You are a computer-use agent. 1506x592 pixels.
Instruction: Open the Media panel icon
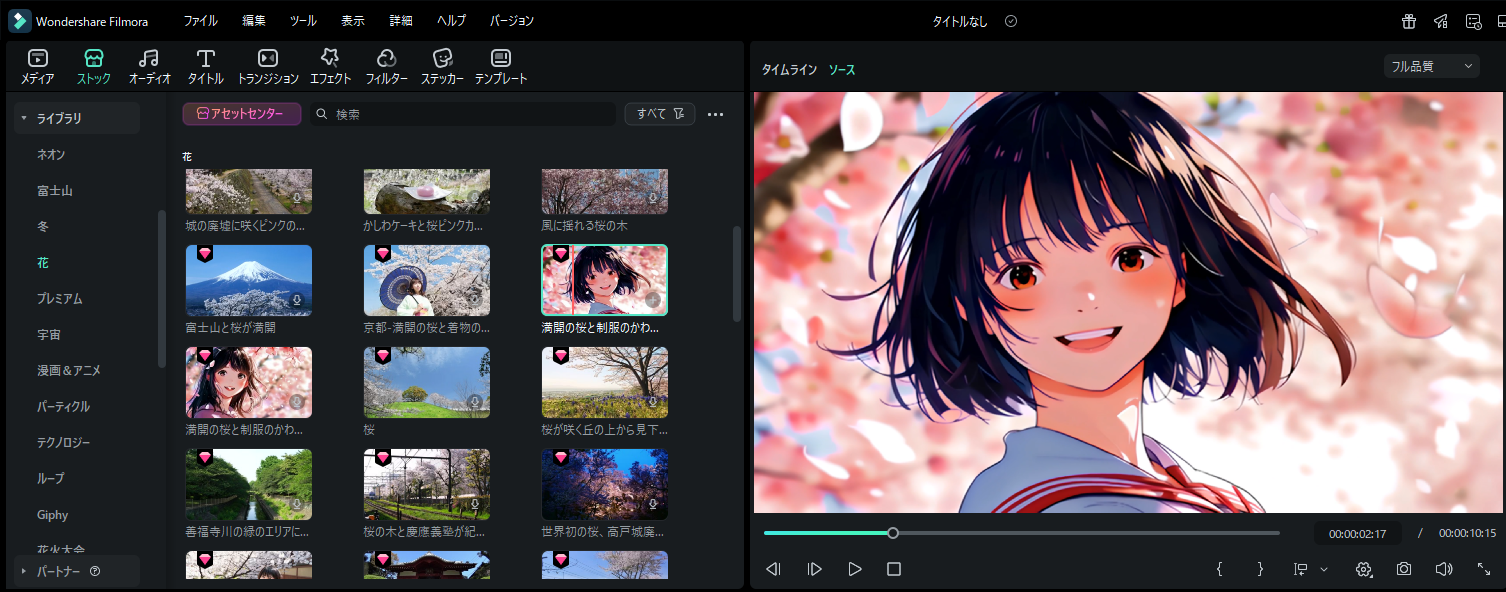pyautogui.click(x=37, y=58)
